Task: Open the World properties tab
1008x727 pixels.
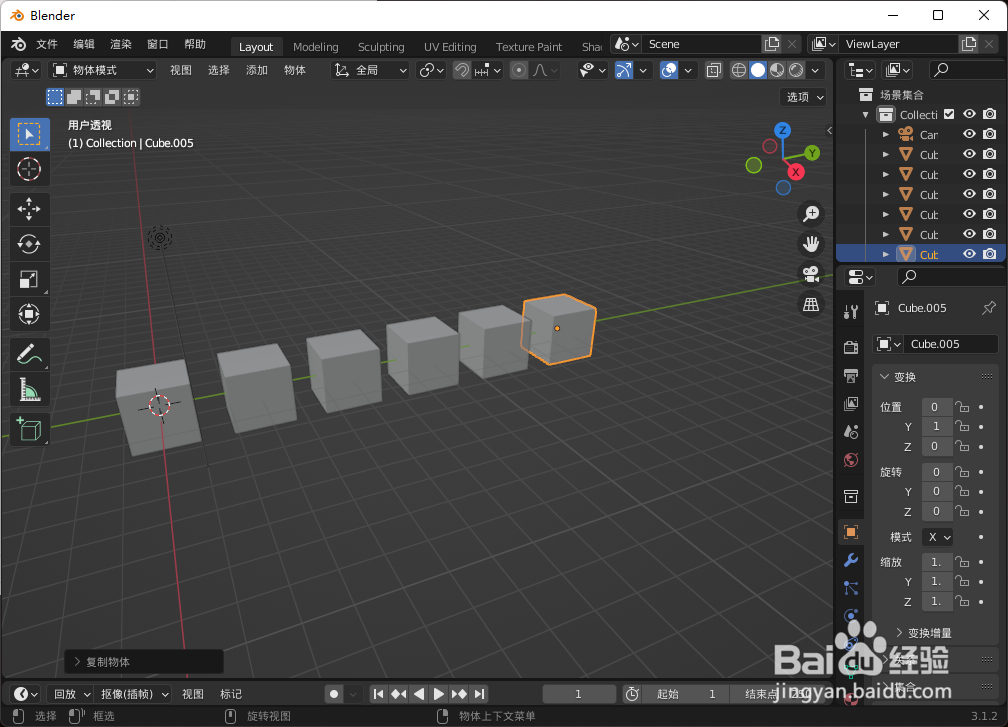Action: [x=851, y=460]
